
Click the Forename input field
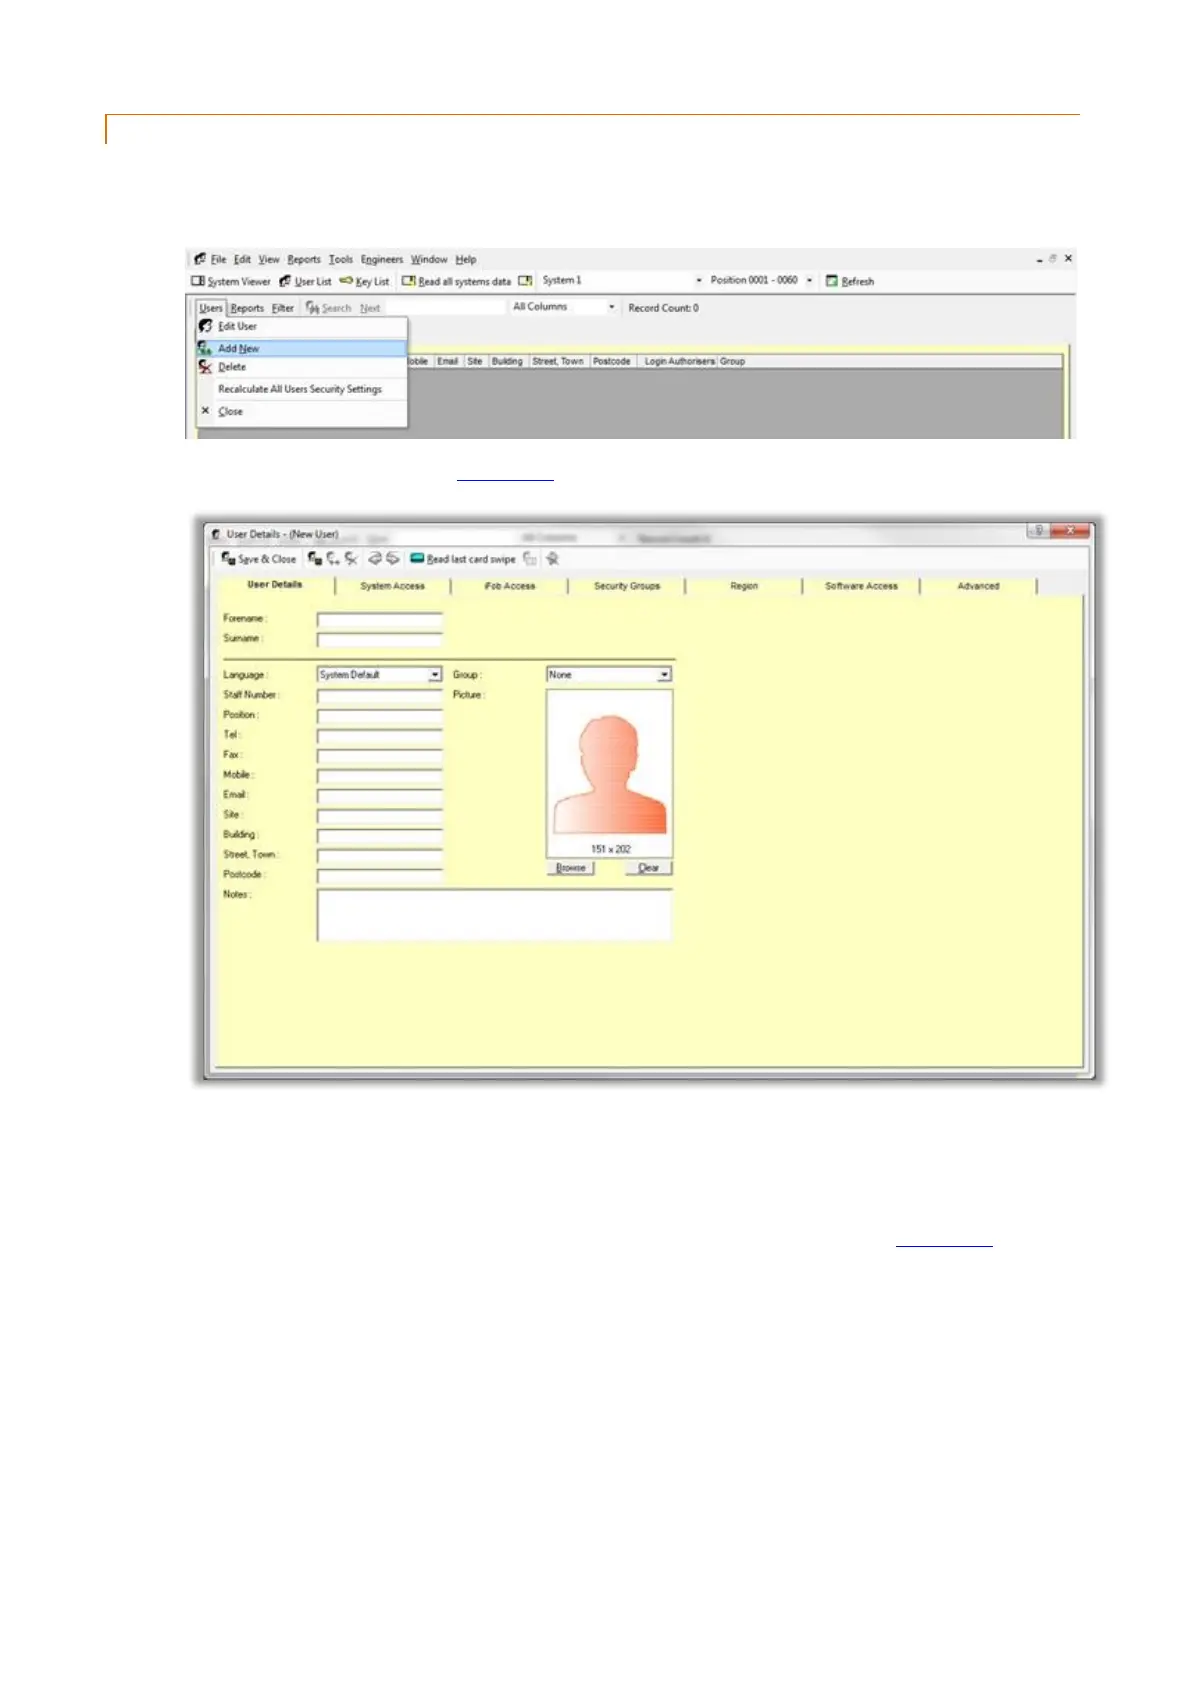[380, 620]
